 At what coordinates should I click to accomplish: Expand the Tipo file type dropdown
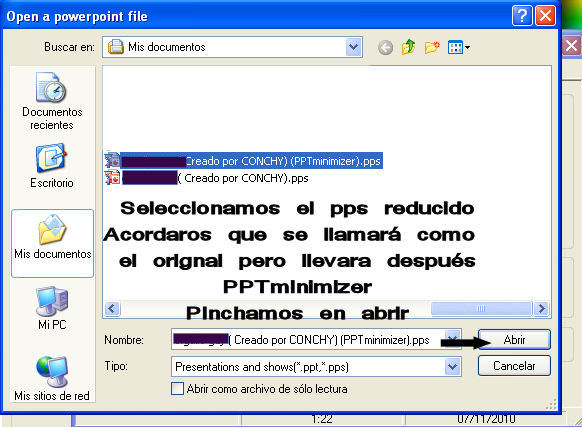pos(452,366)
